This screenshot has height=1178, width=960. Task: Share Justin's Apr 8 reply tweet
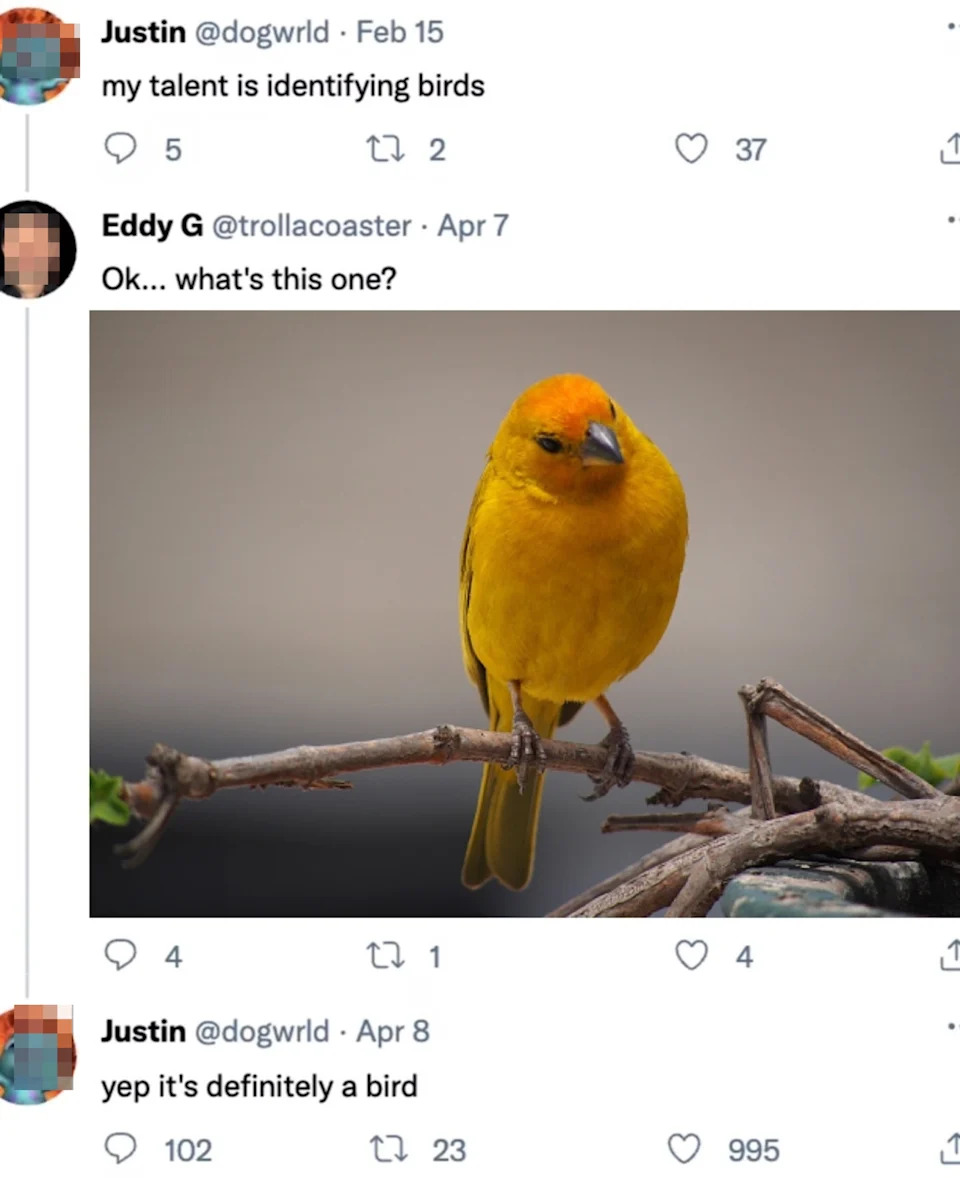tap(950, 1149)
